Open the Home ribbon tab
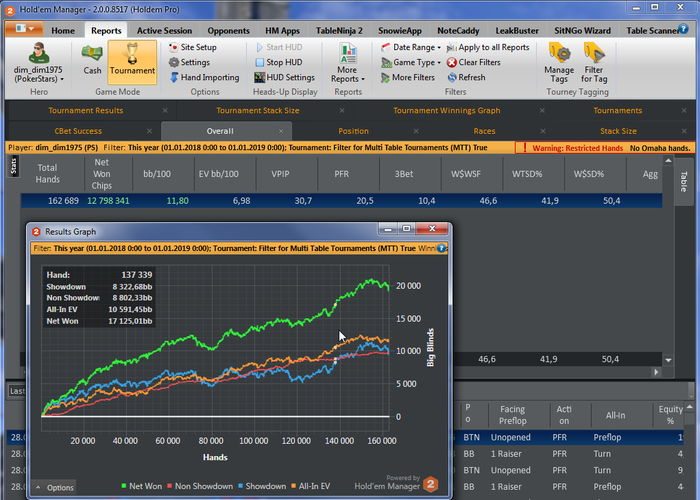The width and height of the screenshot is (700, 500). 63,31
